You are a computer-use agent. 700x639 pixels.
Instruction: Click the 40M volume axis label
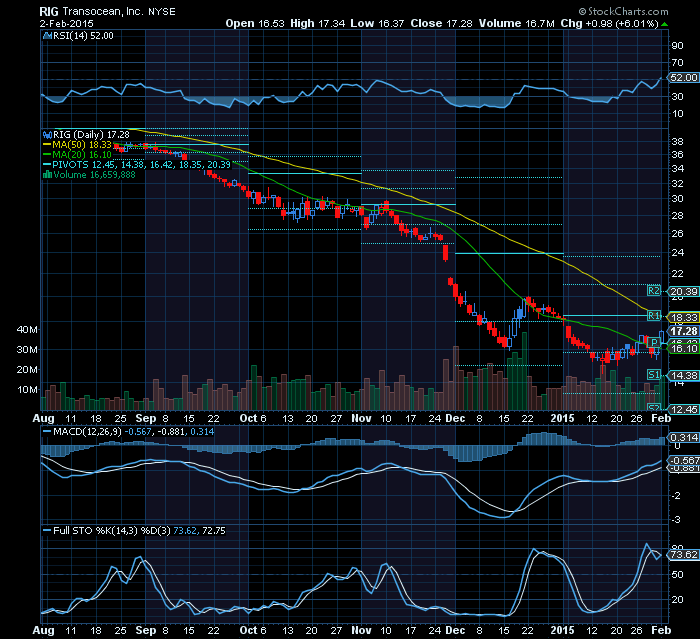point(27,330)
